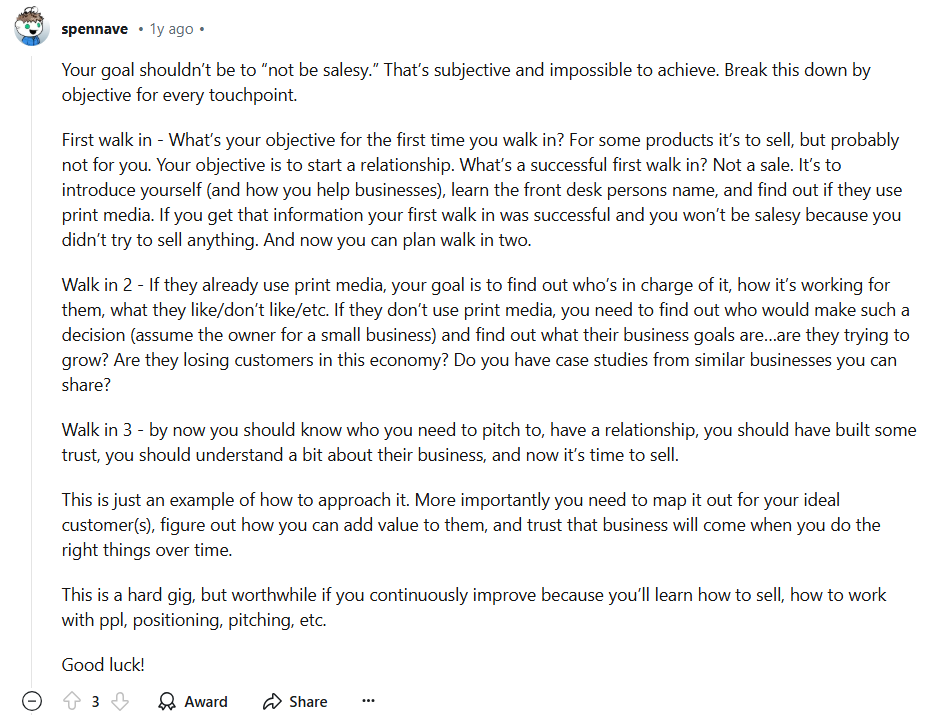Click the Share arrow icon
This screenshot has height=715, width=943.
(272, 701)
